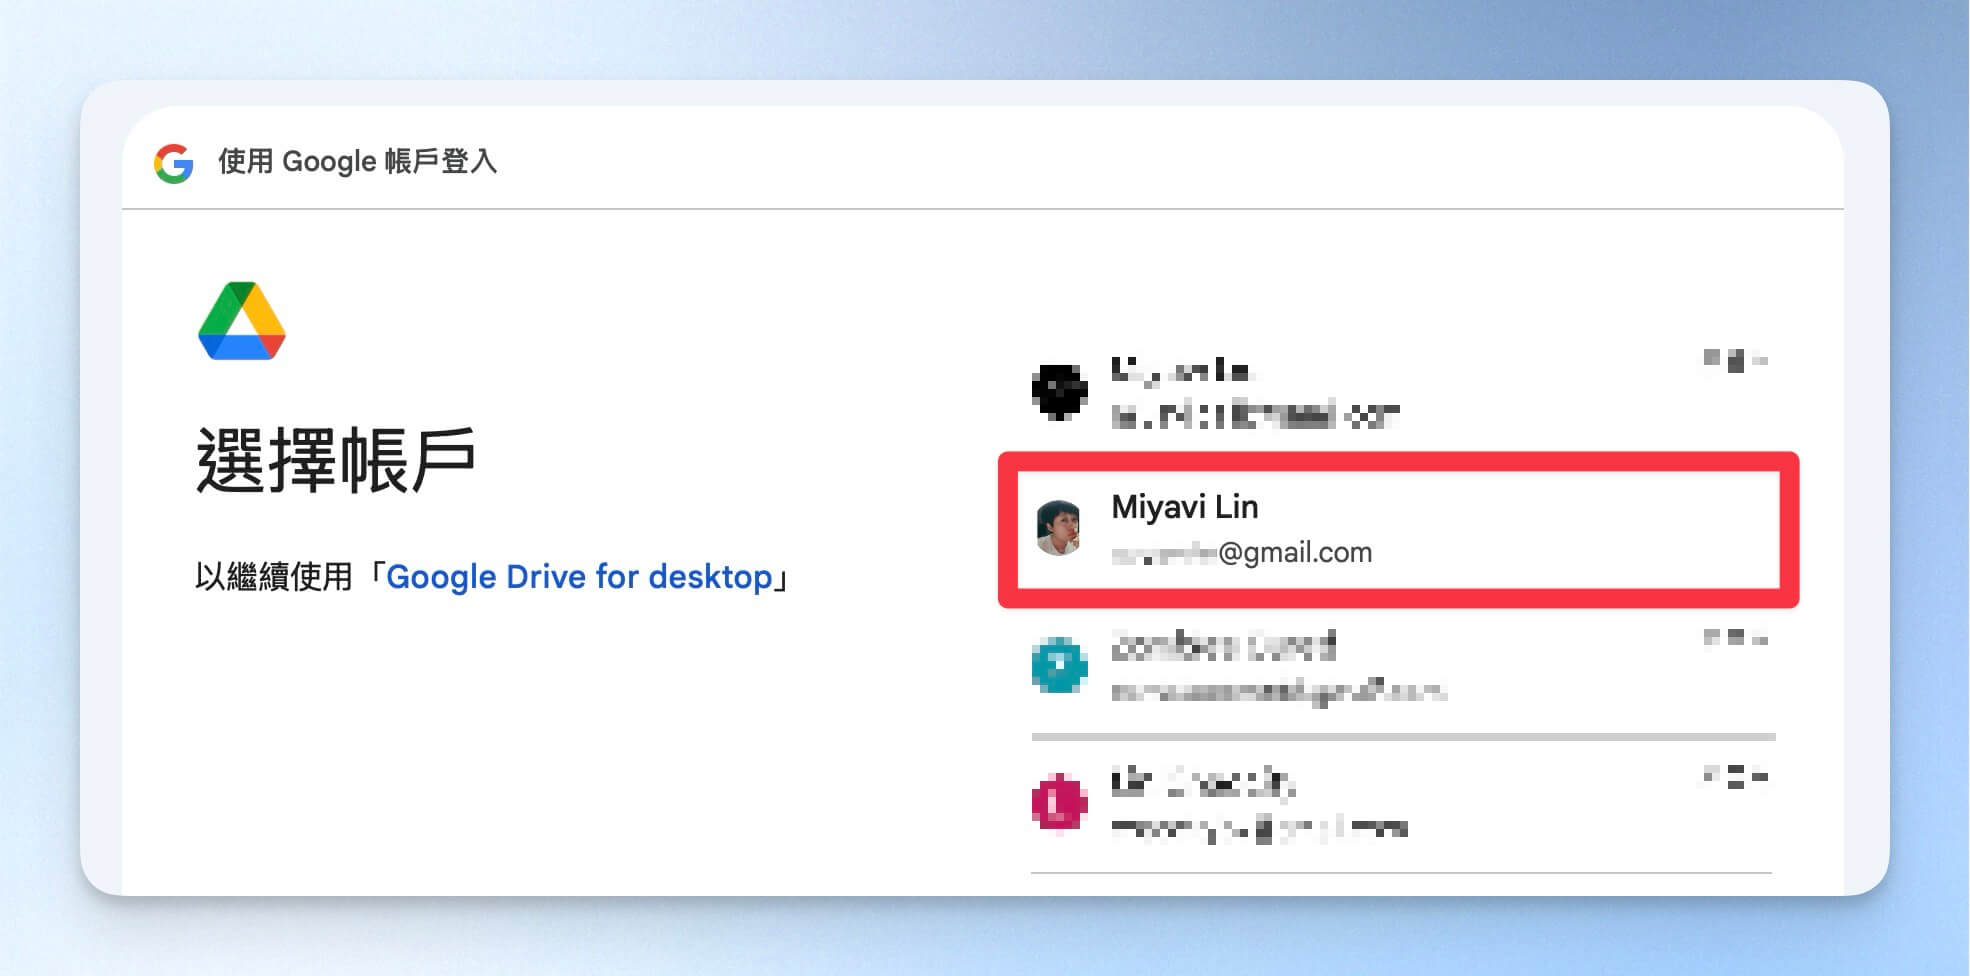Choose the account with the black avatar

pyautogui.click(x=1401, y=391)
